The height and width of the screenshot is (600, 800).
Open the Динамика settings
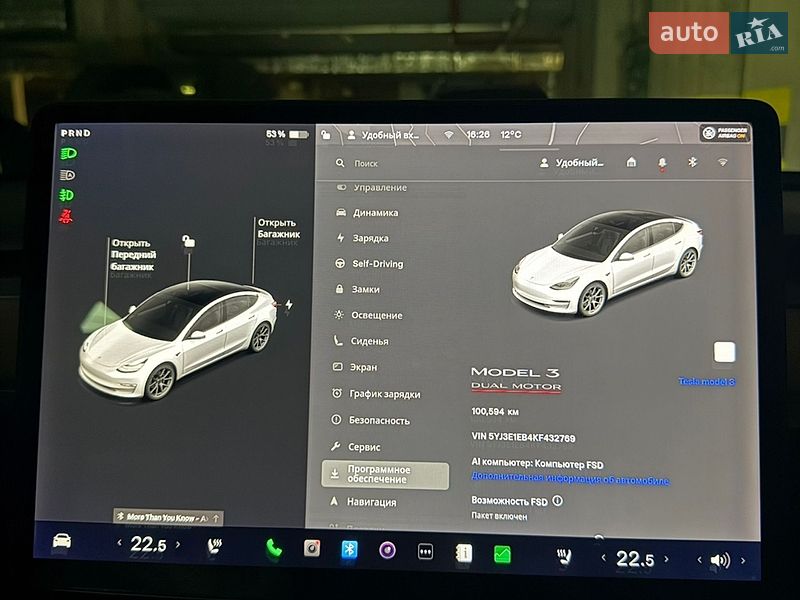click(367, 213)
